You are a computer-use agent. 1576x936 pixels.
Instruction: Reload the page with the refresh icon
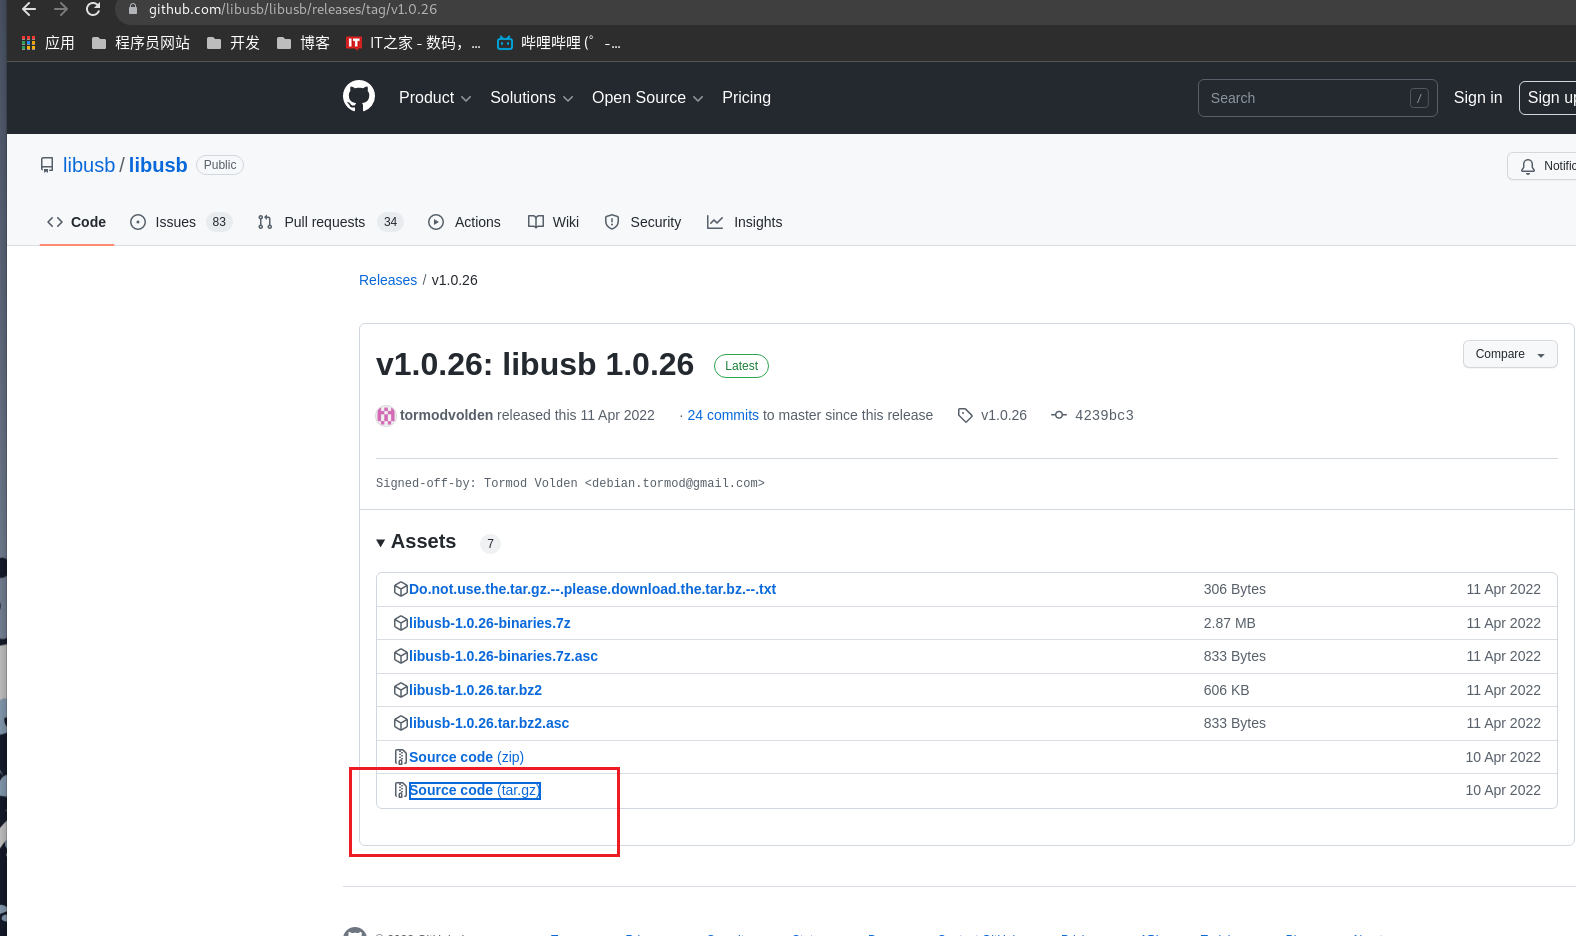click(x=93, y=9)
